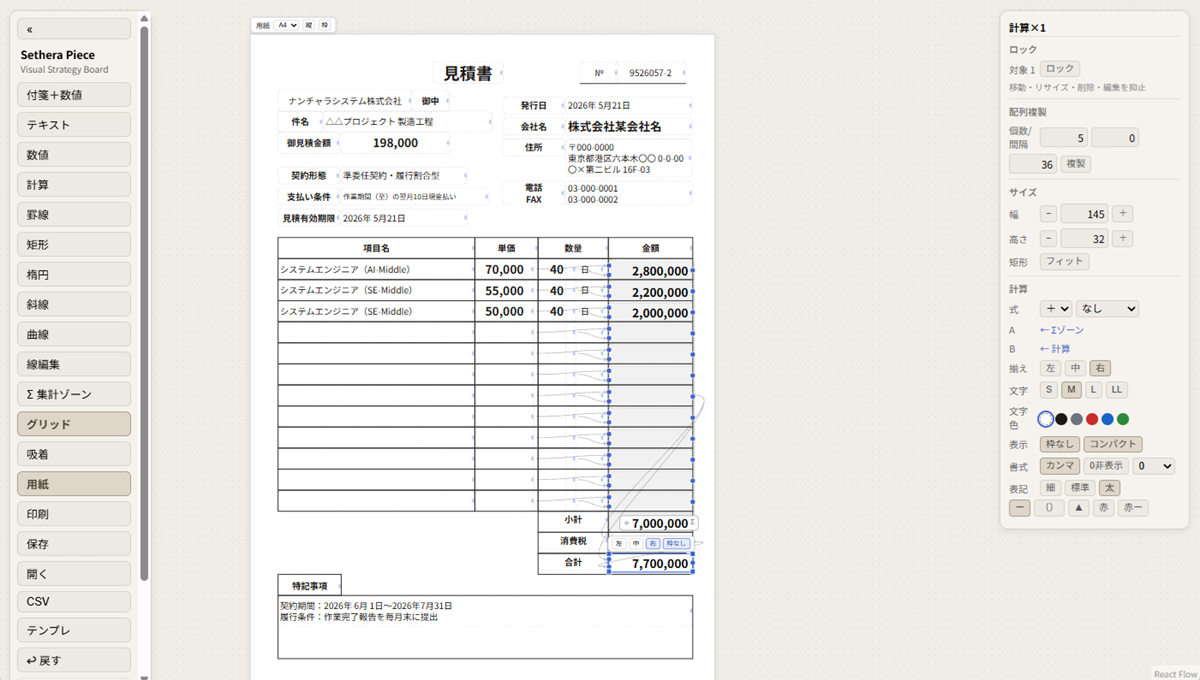Set 揃え alignment to 左 in the right panel
Image resolution: width=1200 pixels, height=680 pixels.
[x=1050, y=368]
